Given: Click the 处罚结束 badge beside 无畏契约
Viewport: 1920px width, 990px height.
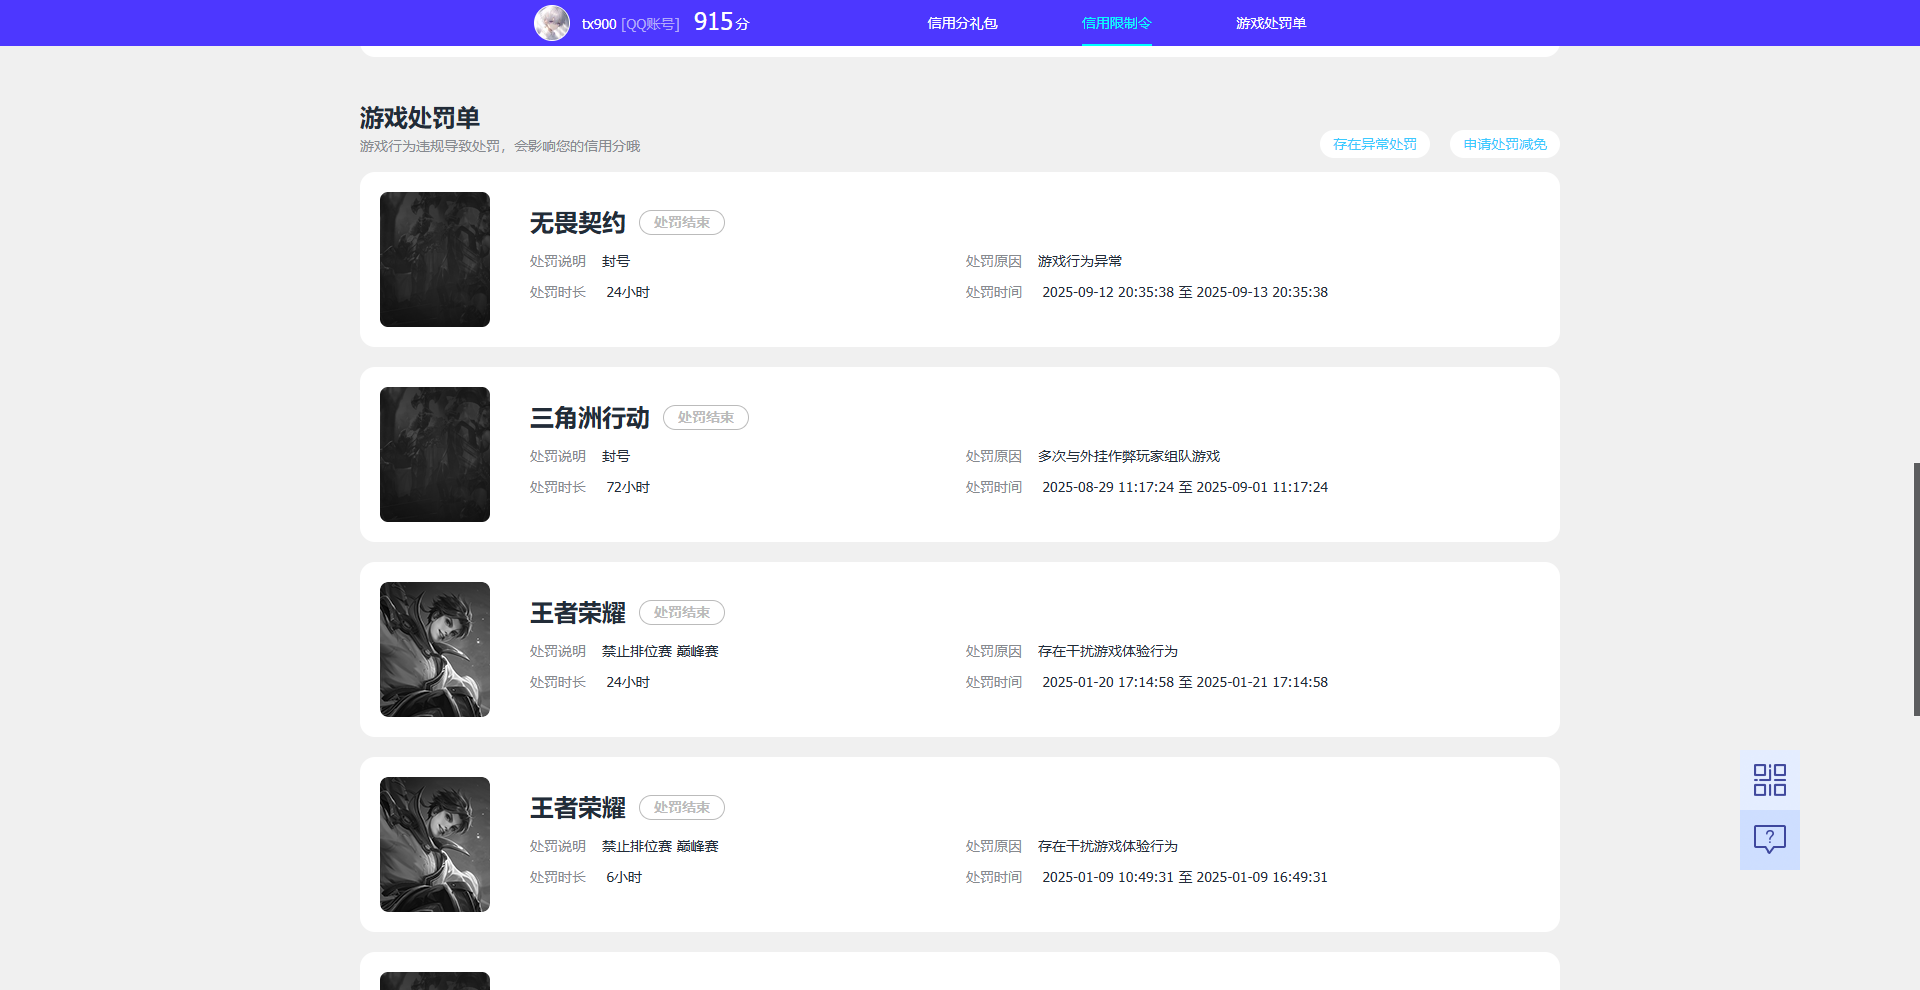Looking at the screenshot, I should coord(682,222).
